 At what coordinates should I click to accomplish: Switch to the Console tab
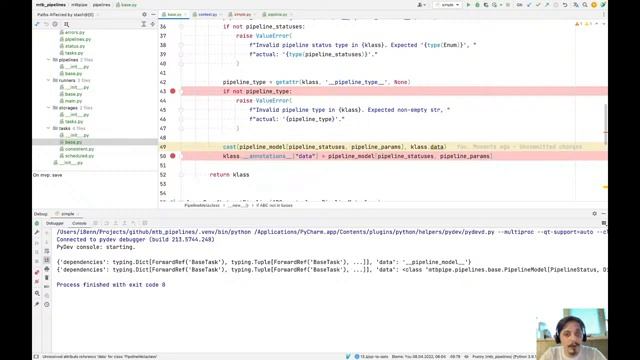[79, 223]
